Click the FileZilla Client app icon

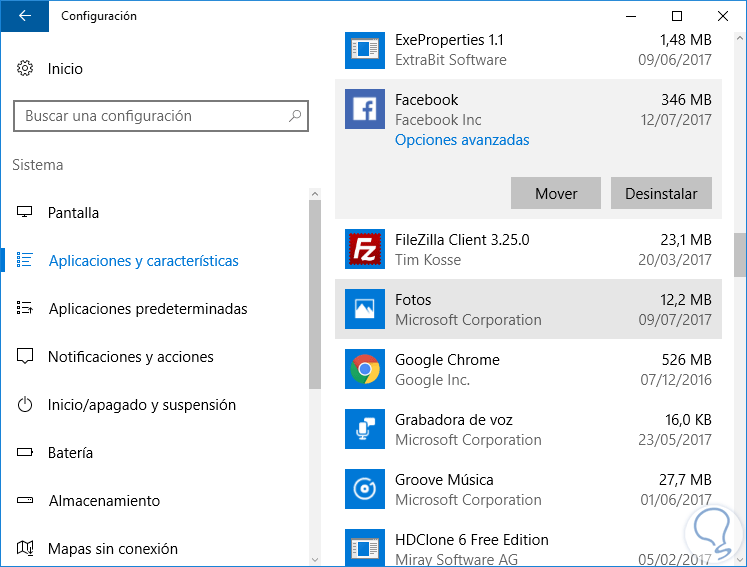pyautogui.click(x=364, y=249)
